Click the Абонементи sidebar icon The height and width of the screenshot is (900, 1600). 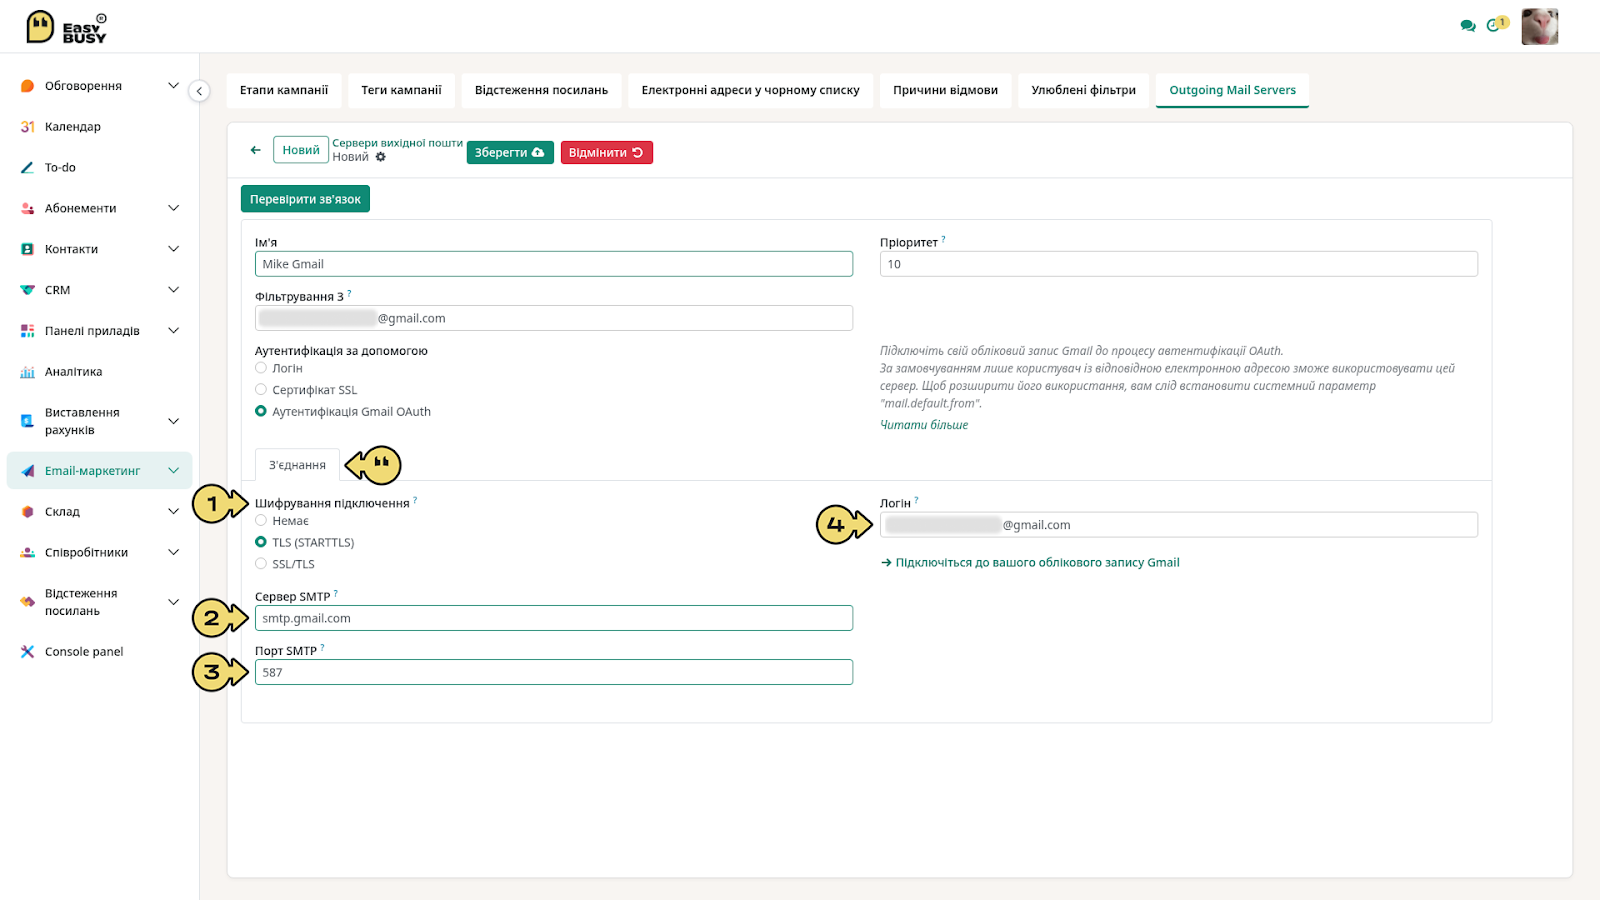pos(28,209)
